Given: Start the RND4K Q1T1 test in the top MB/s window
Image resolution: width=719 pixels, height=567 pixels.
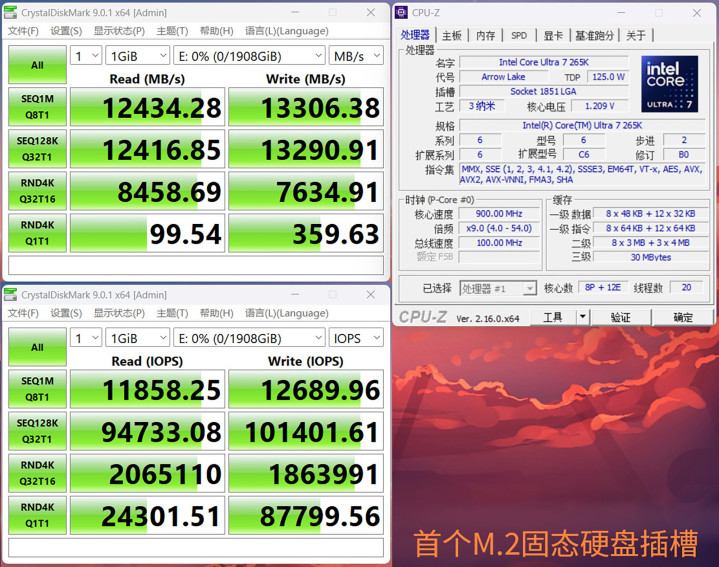Looking at the screenshot, I should coord(37,233).
